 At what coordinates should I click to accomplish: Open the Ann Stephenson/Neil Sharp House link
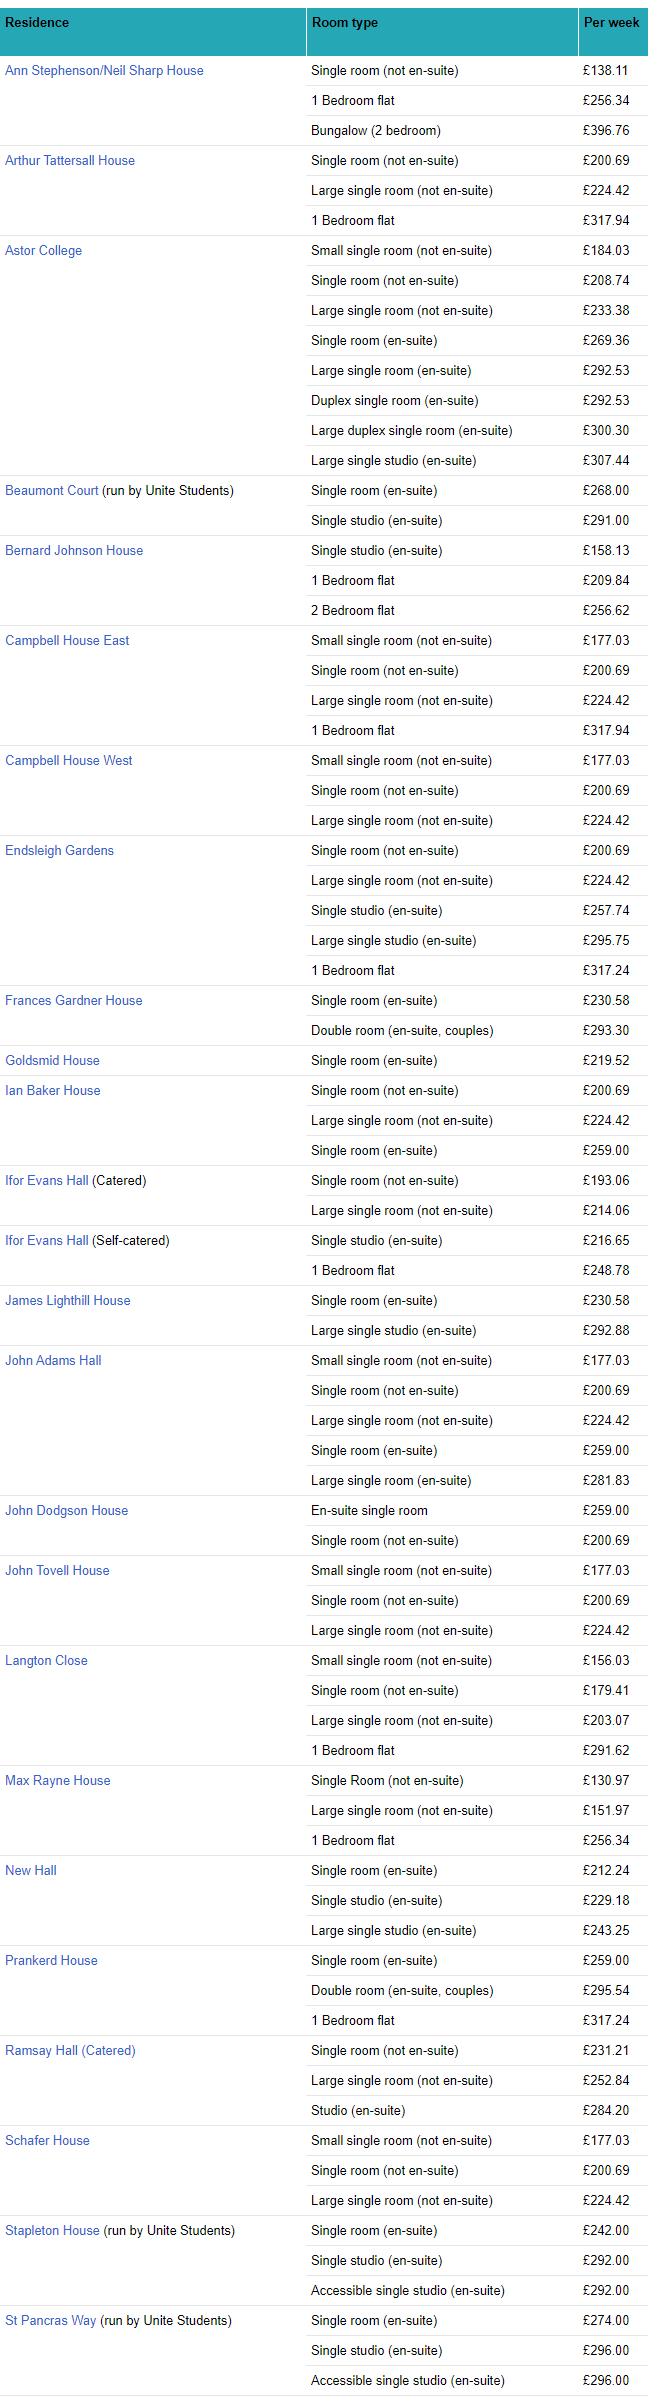coord(104,71)
